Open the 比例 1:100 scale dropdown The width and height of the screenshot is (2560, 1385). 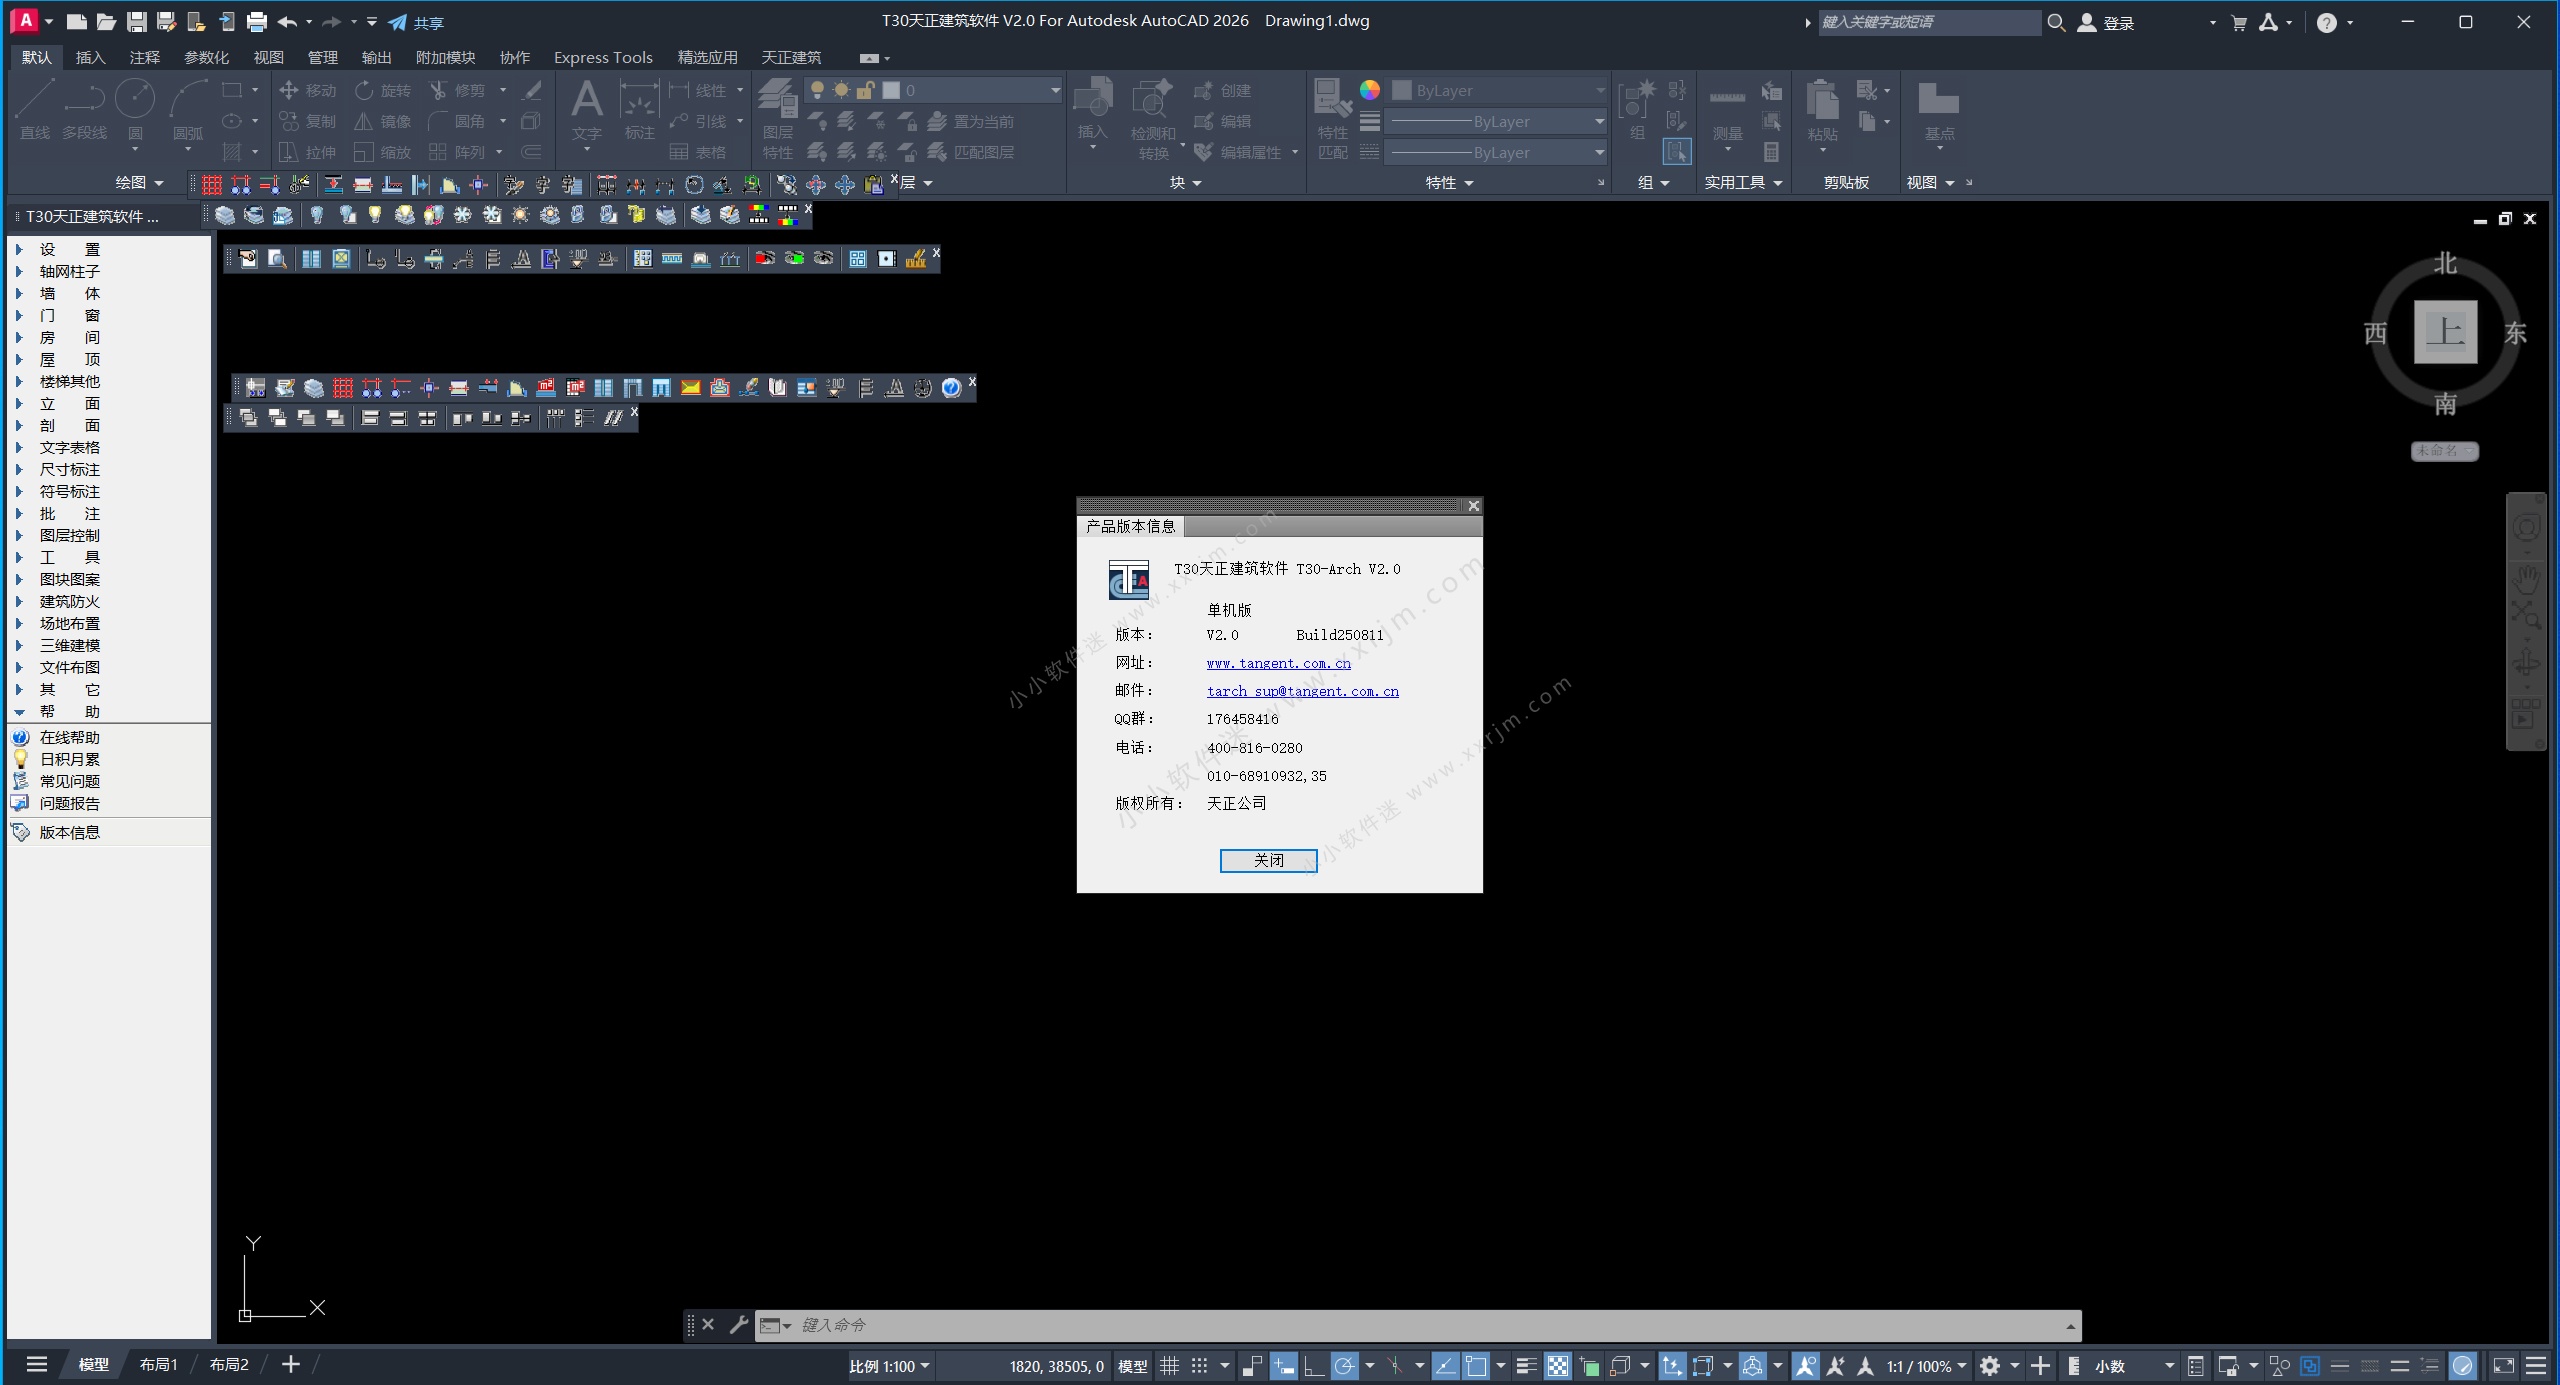[x=890, y=1366]
